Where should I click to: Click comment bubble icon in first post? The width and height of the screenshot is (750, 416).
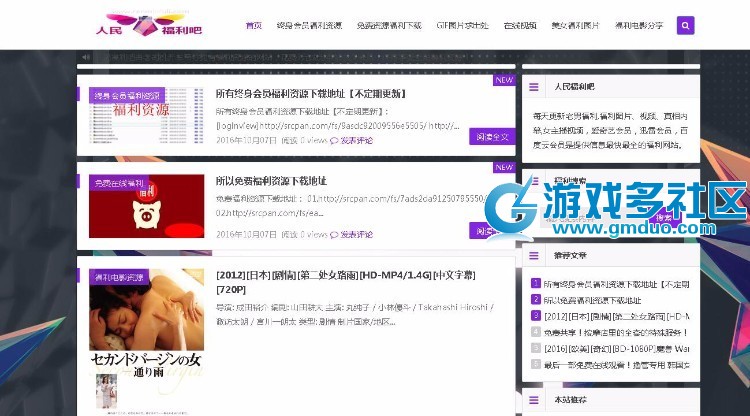pyautogui.click(x=334, y=141)
